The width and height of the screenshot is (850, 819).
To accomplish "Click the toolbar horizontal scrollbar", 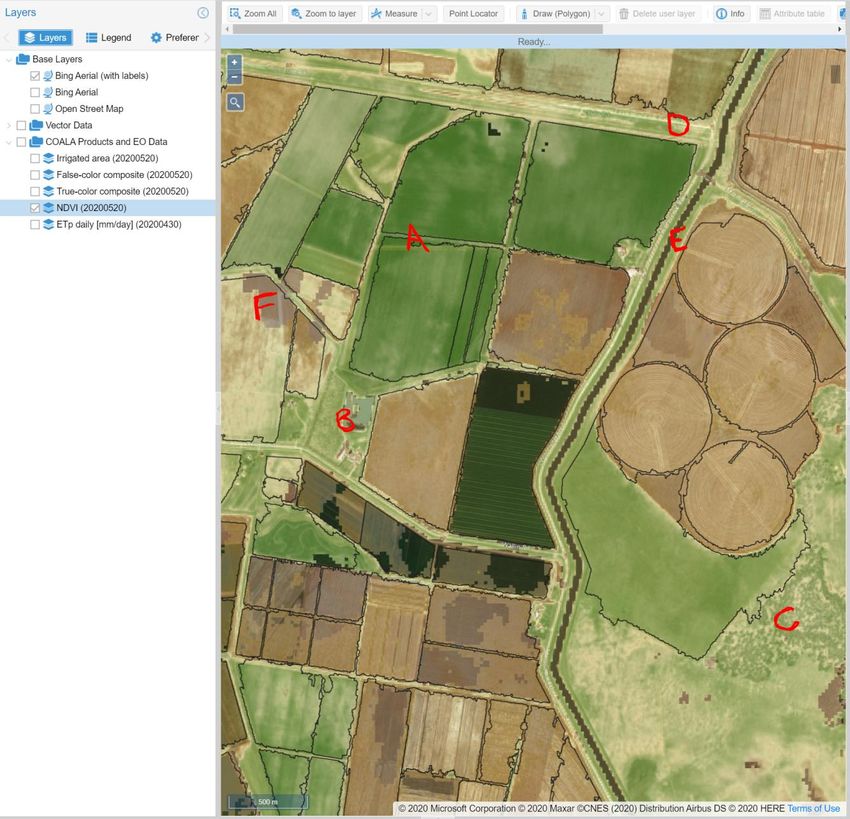I will click(x=417, y=29).
